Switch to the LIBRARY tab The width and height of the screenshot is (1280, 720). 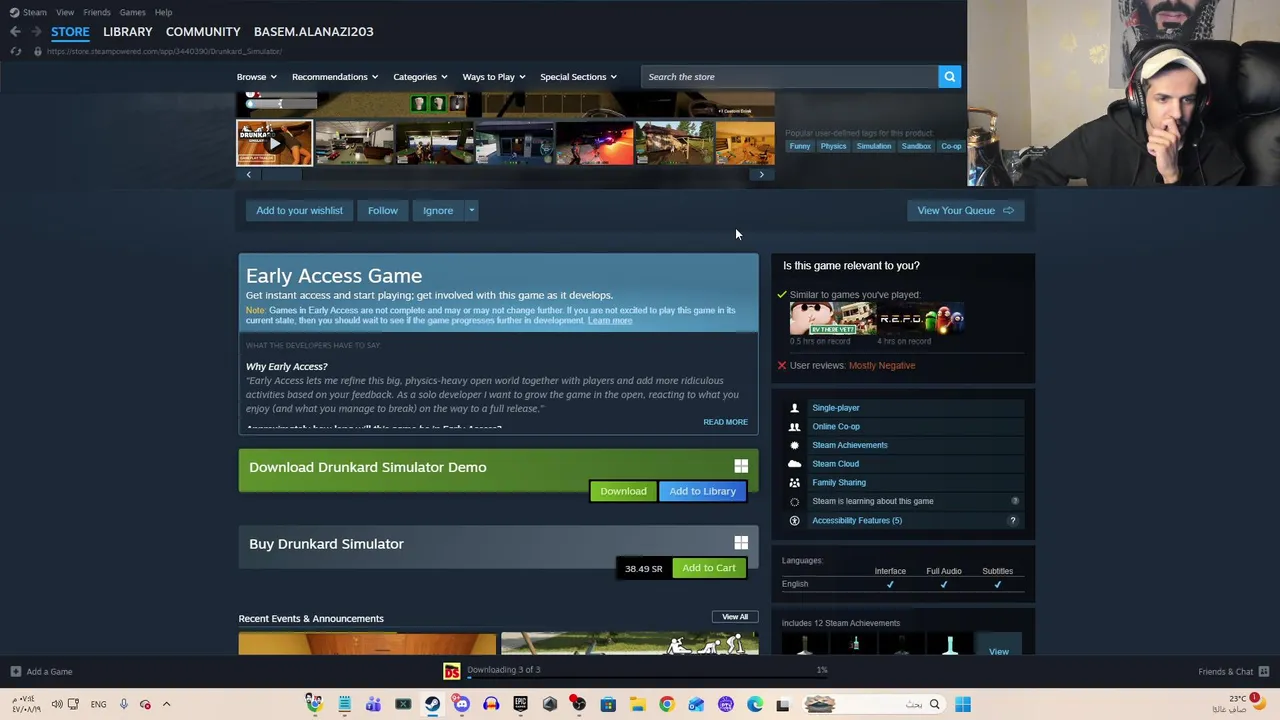point(128,32)
